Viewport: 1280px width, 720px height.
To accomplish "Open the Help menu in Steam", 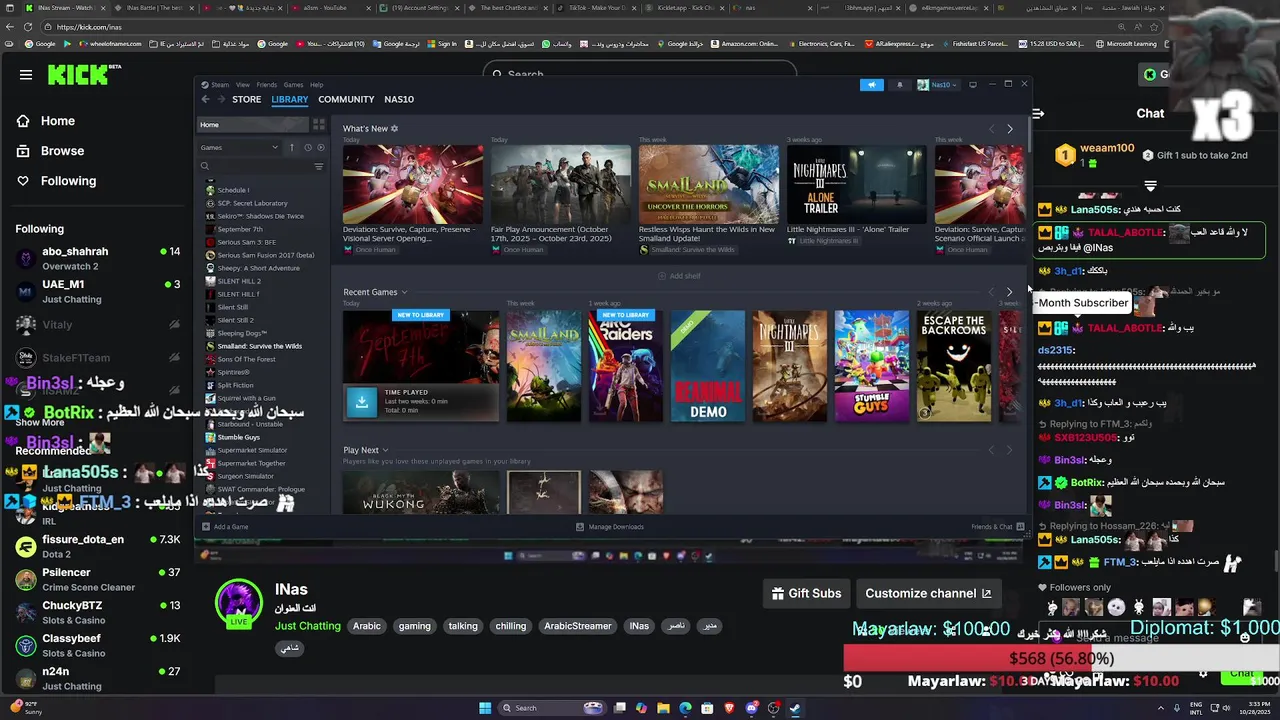I will 317,85.
